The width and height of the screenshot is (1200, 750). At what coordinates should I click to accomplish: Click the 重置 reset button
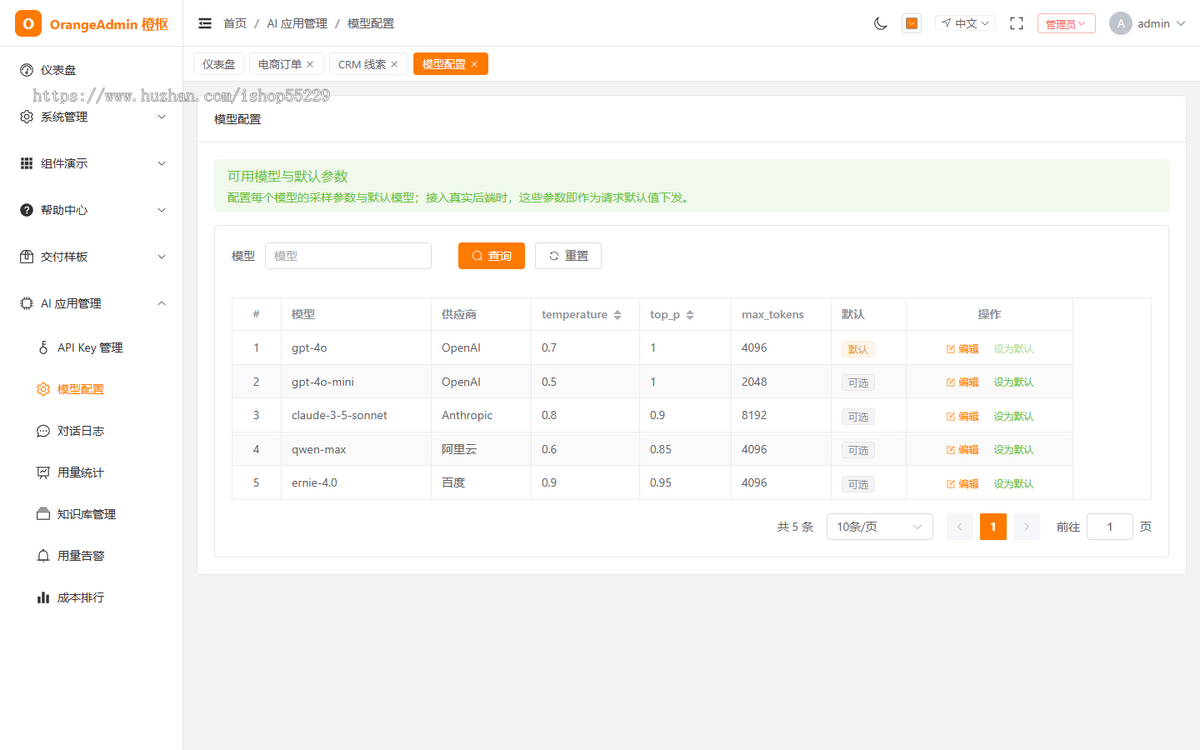click(x=568, y=256)
